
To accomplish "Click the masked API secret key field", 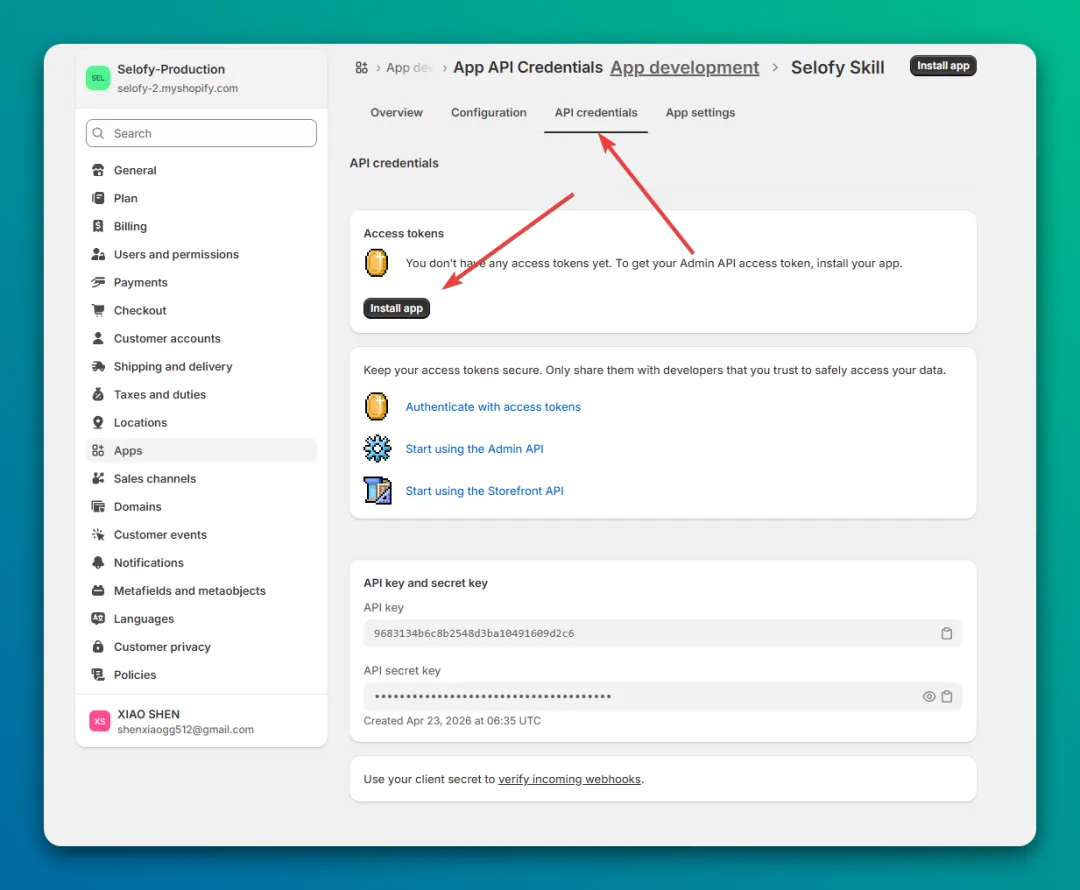I will tap(662, 696).
